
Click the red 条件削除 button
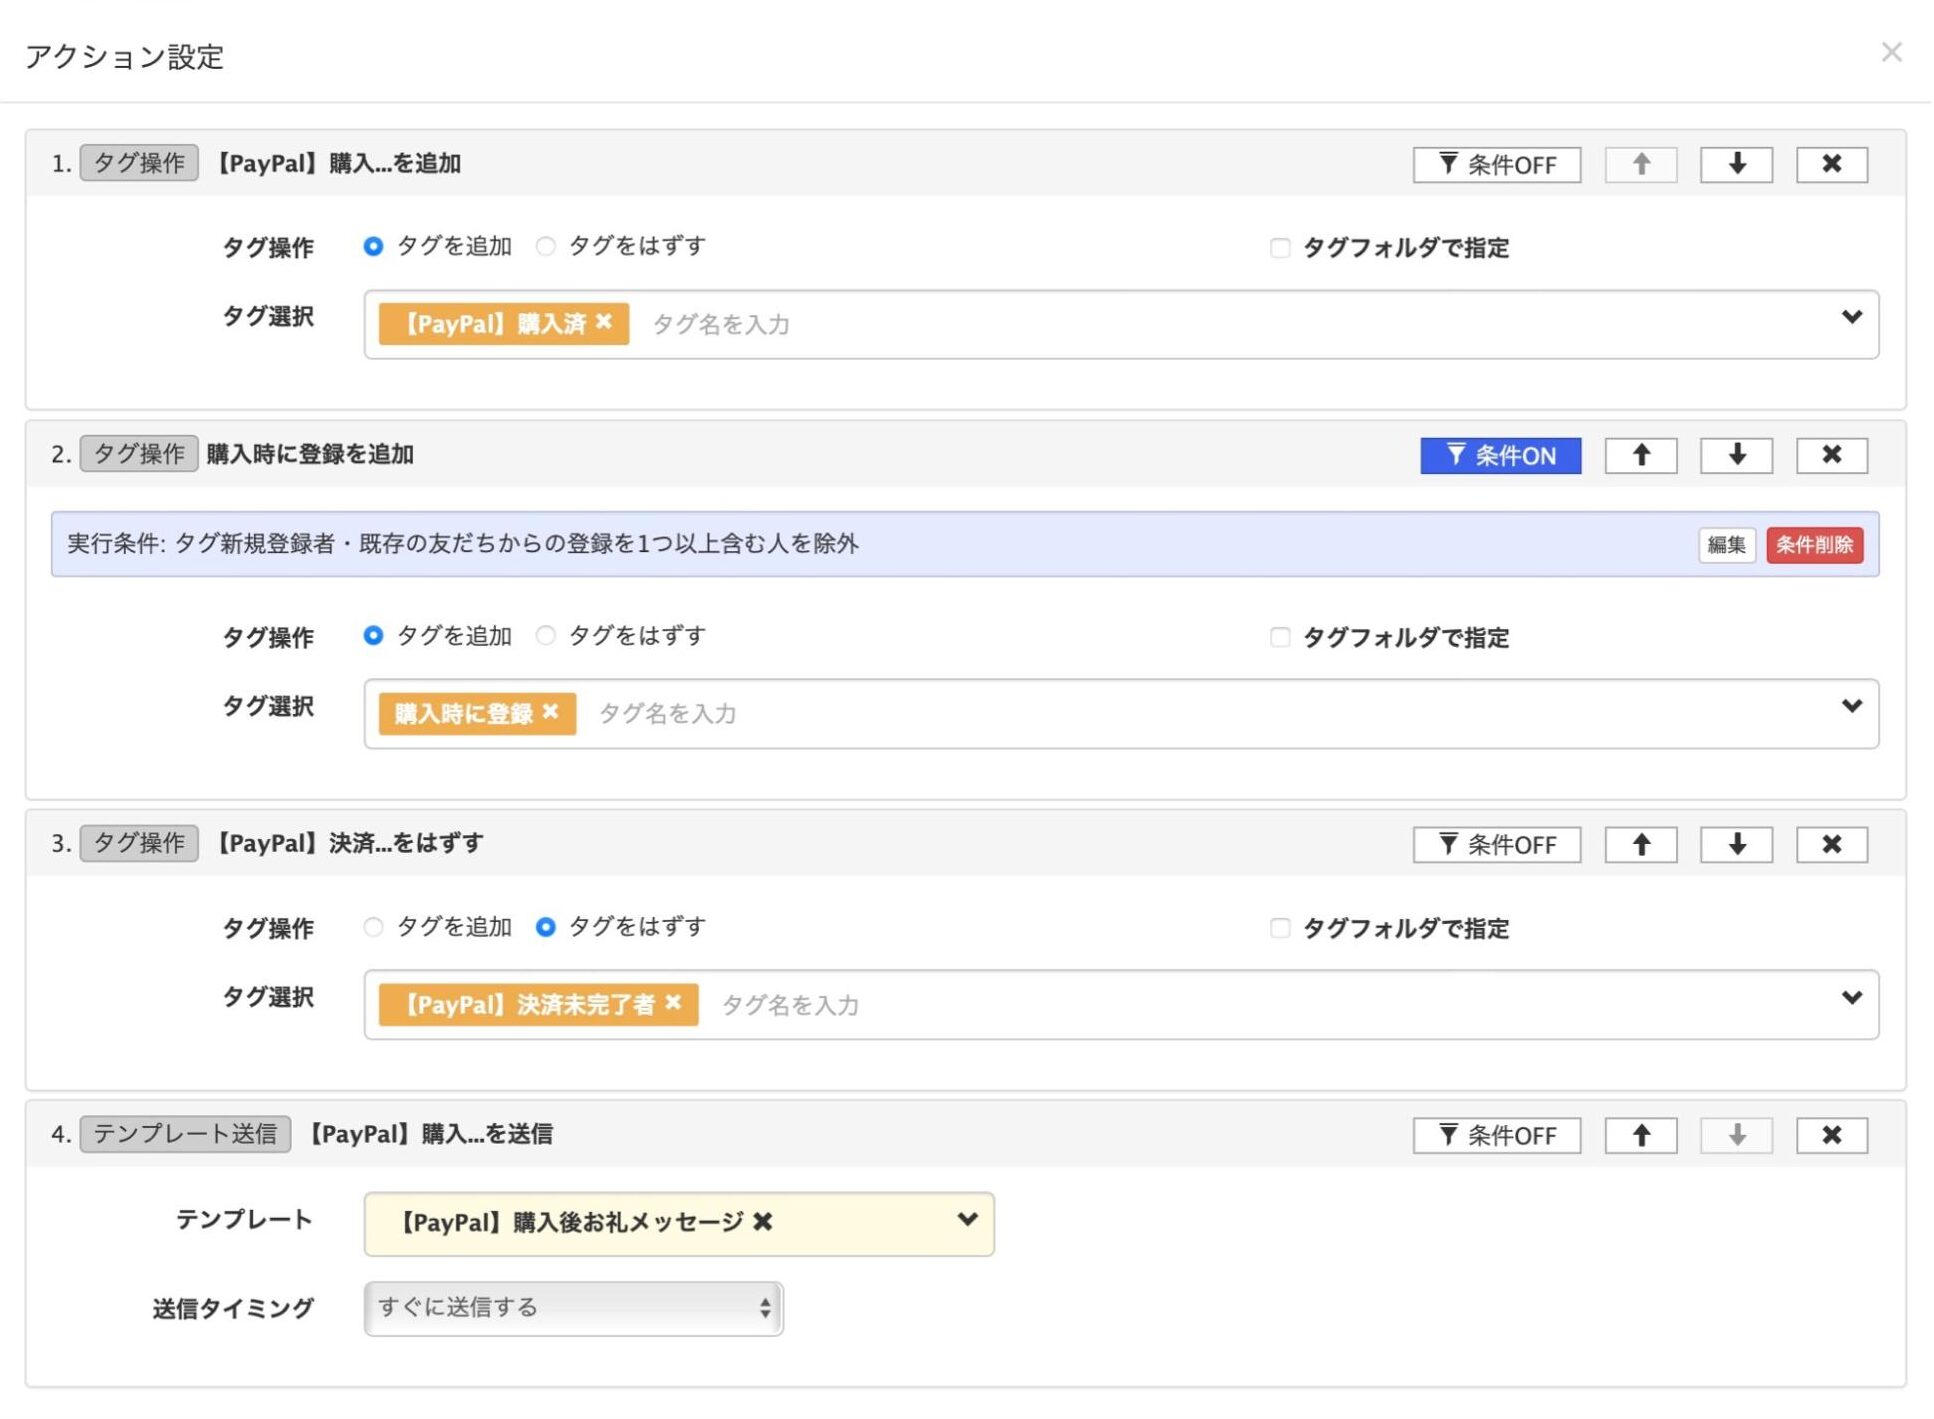1813,545
